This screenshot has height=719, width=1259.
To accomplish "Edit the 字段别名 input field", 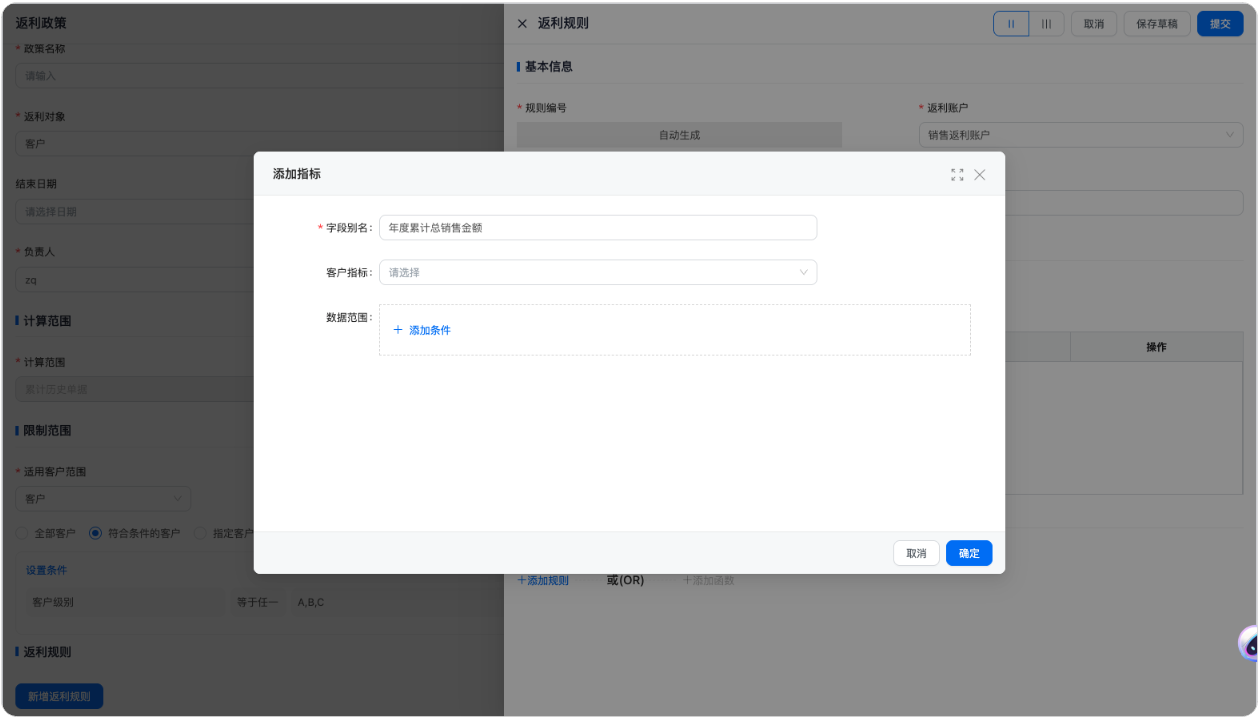I will [598, 228].
